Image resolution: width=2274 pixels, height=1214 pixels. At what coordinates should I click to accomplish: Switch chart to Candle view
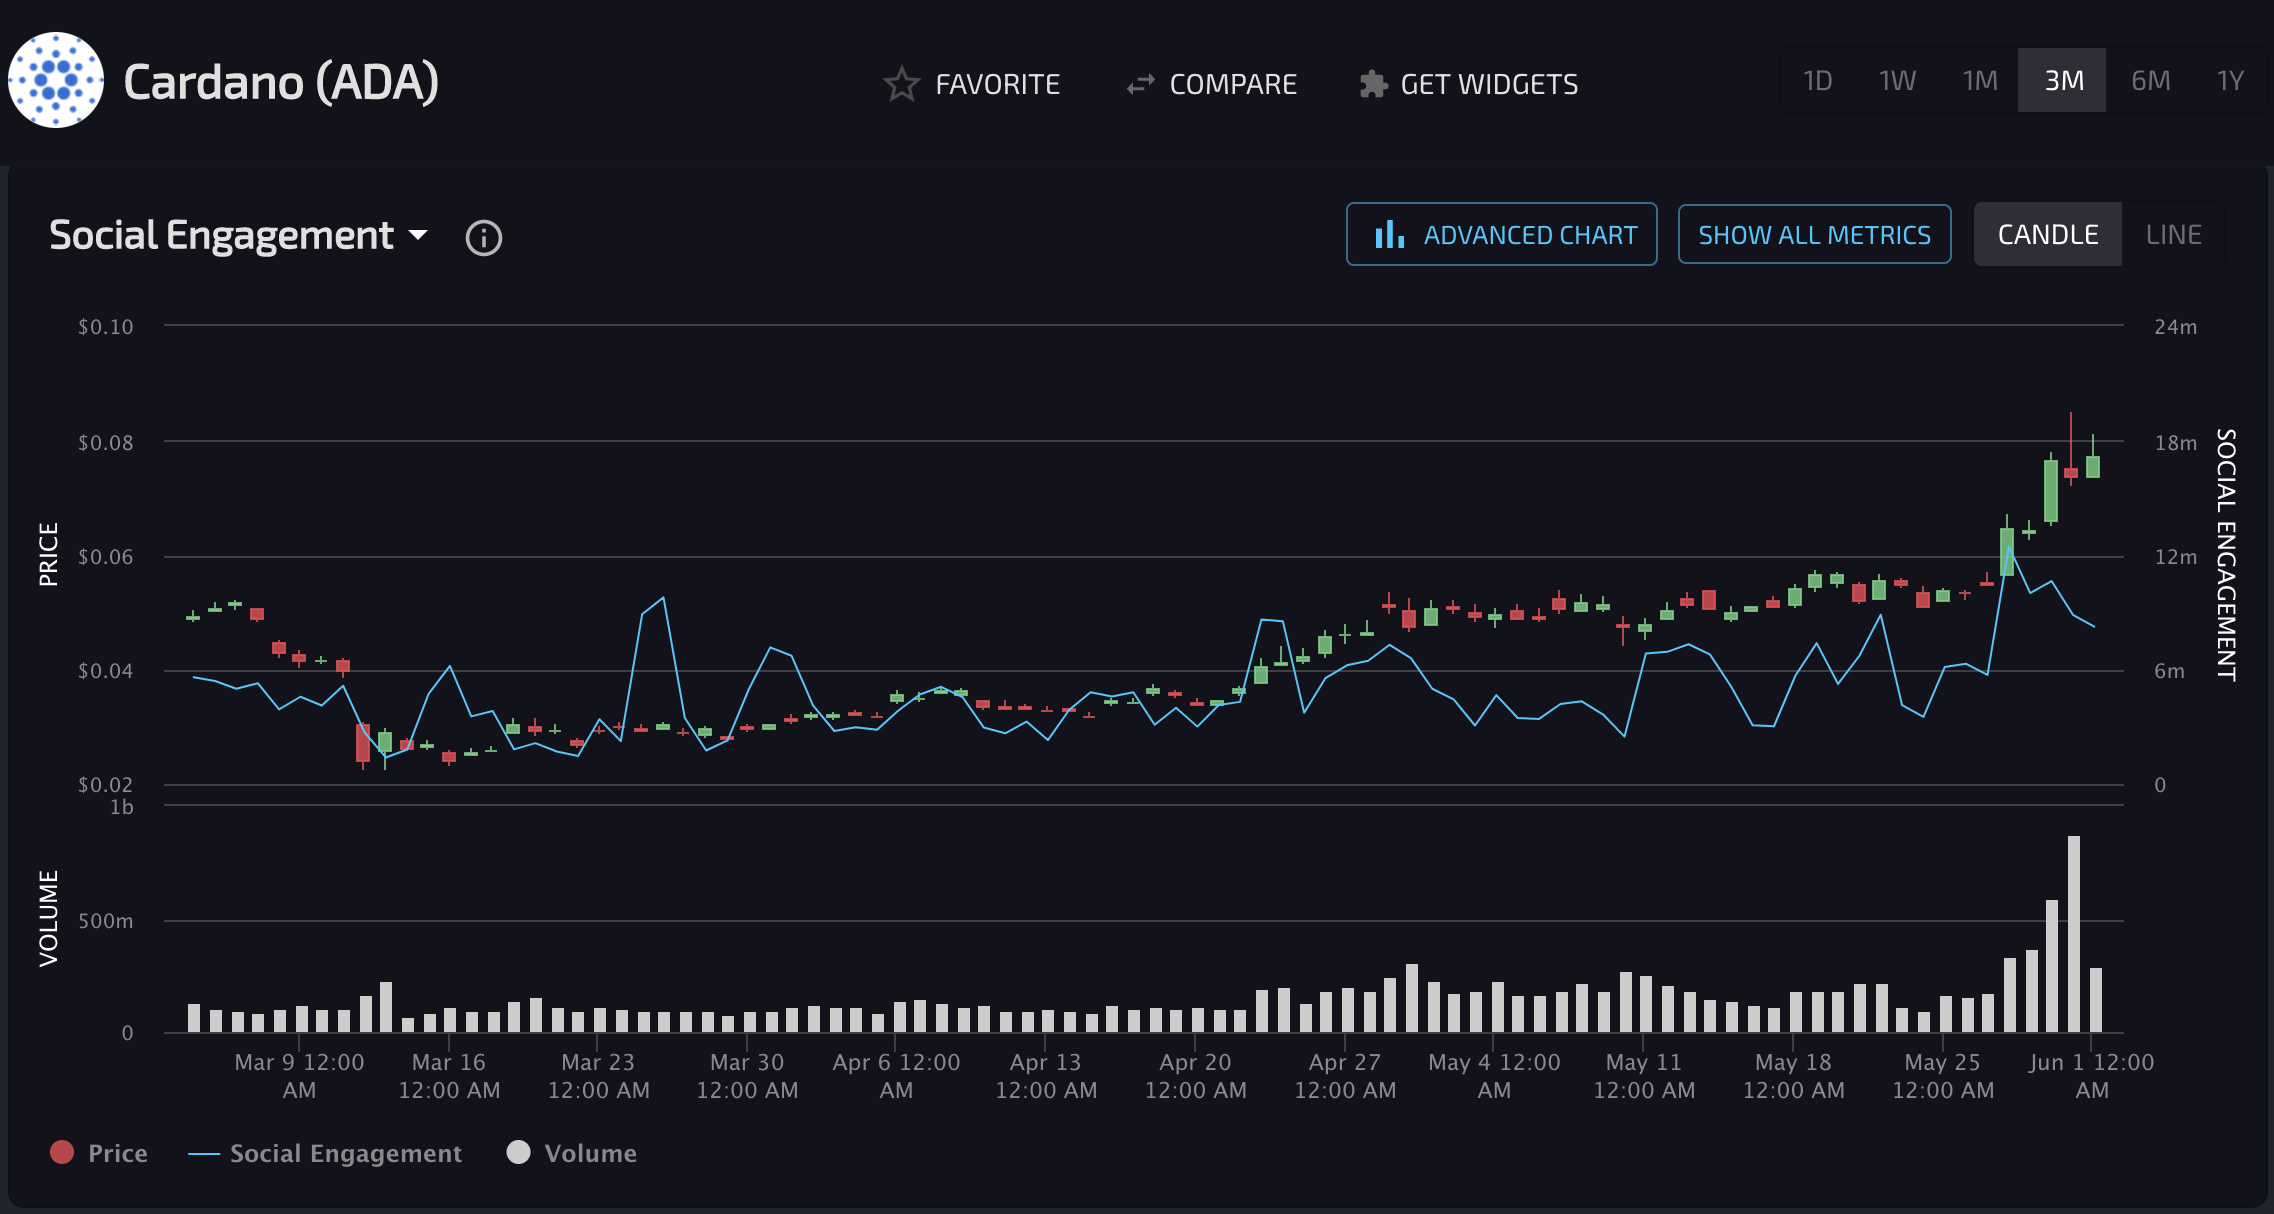[x=2048, y=234]
